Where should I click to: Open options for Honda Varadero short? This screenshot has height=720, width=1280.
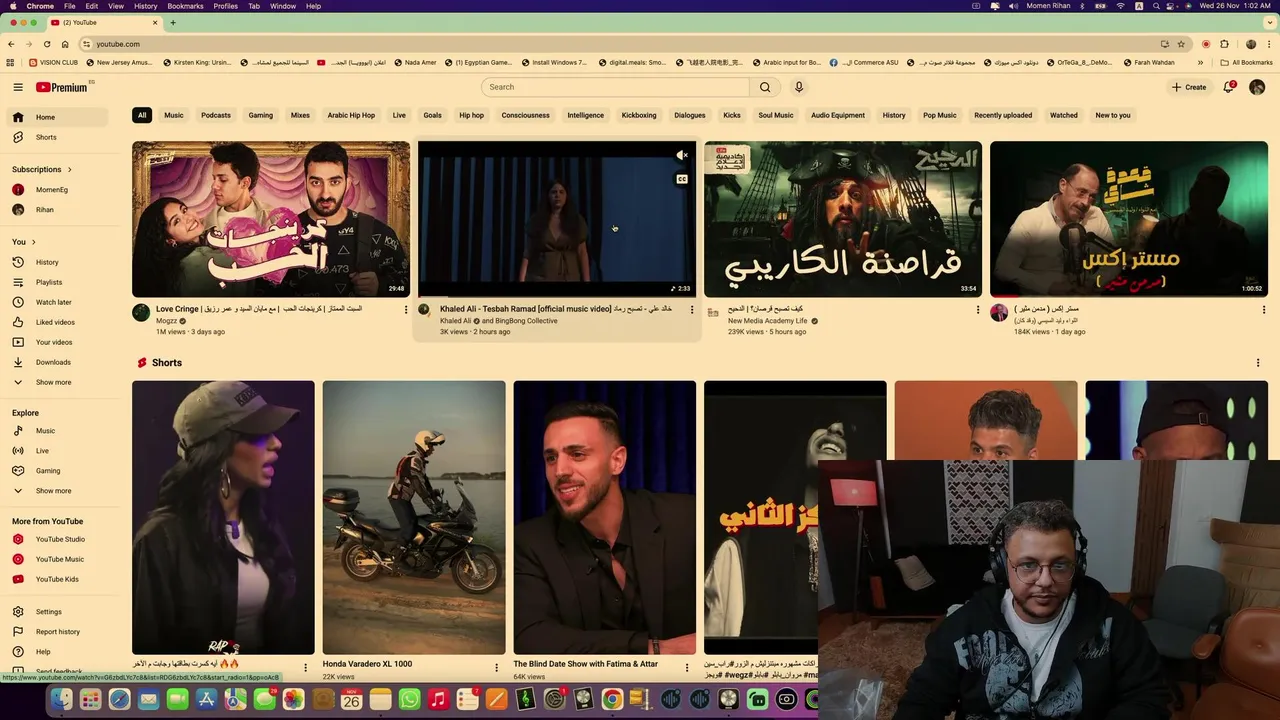(496, 667)
